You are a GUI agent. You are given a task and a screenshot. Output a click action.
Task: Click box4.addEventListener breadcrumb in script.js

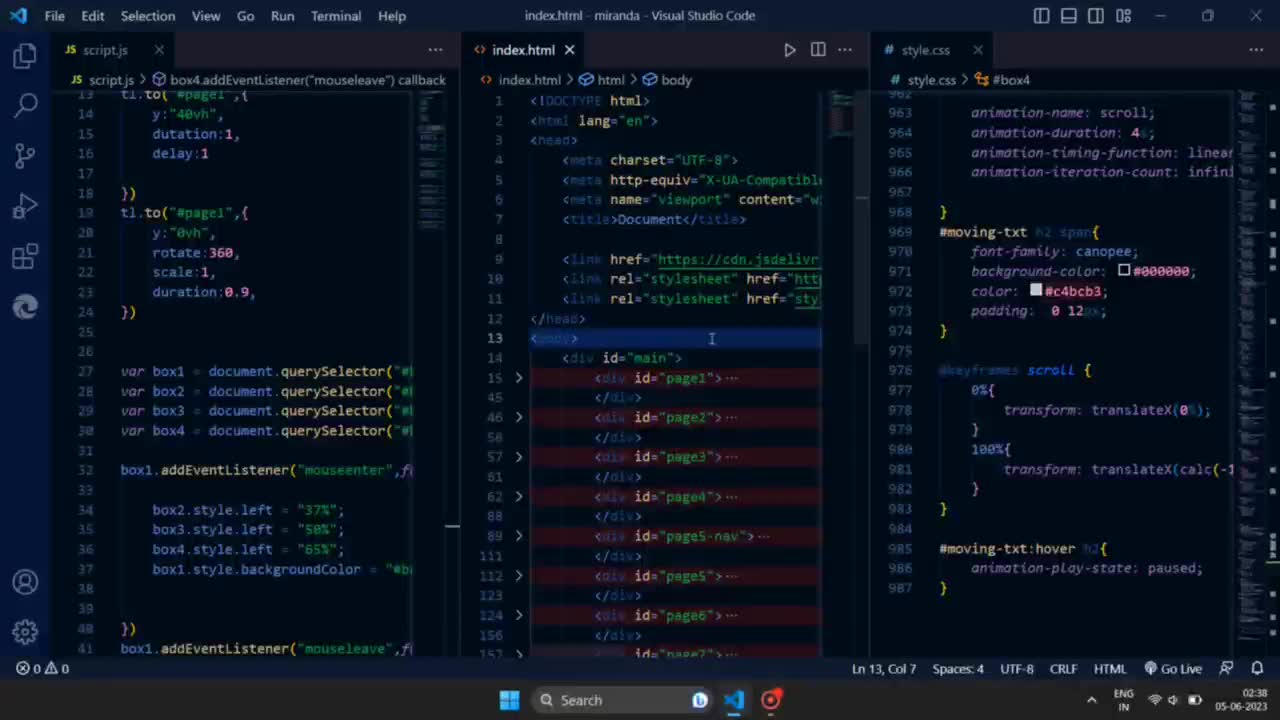pos(299,80)
